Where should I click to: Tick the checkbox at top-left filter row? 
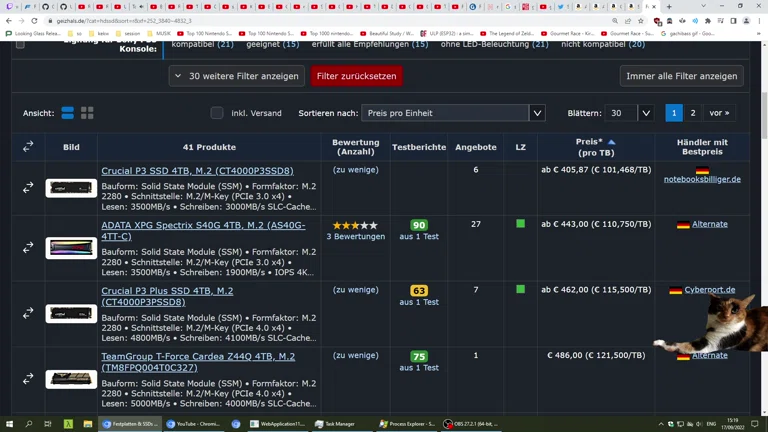[20, 44]
